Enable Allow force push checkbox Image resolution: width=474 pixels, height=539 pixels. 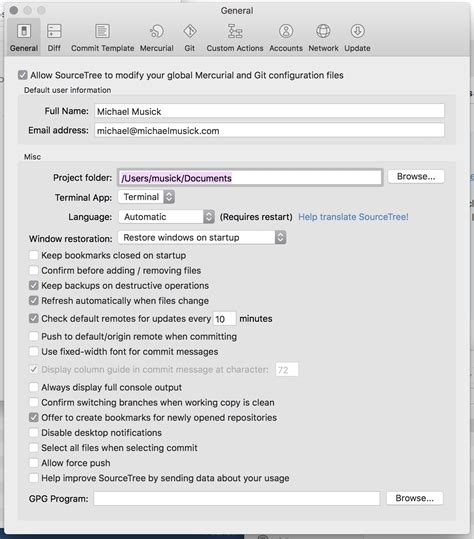coord(34,463)
